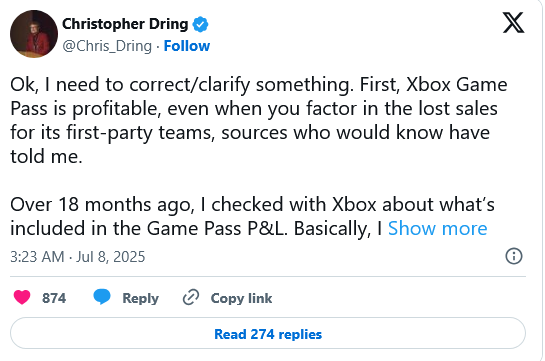The width and height of the screenshot is (545, 361).
Task: Click the second paragraph about Game Pass P&L
Action: pos(252,216)
